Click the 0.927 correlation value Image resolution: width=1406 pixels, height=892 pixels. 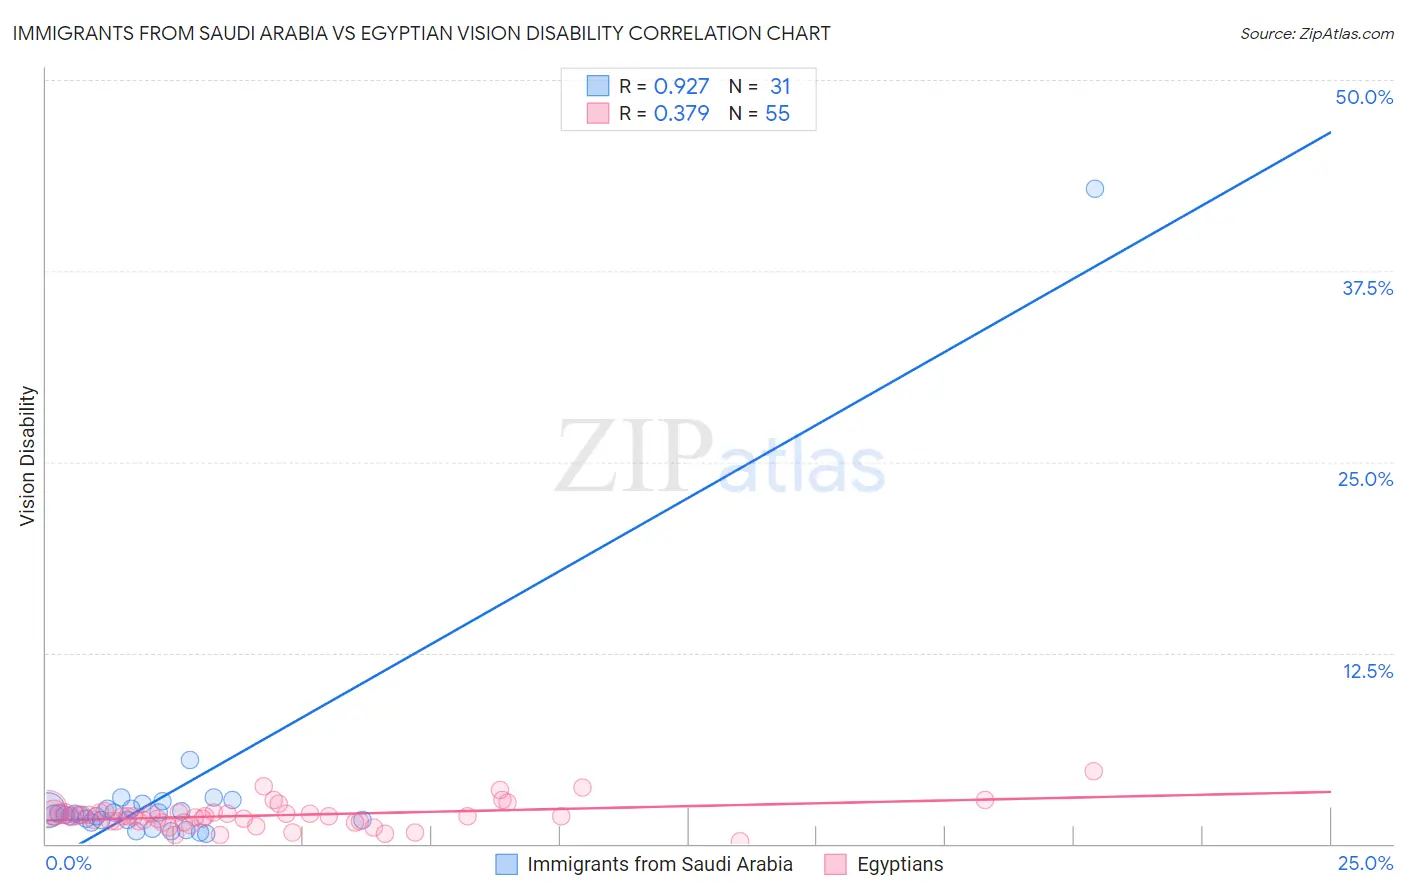tap(681, 86)
